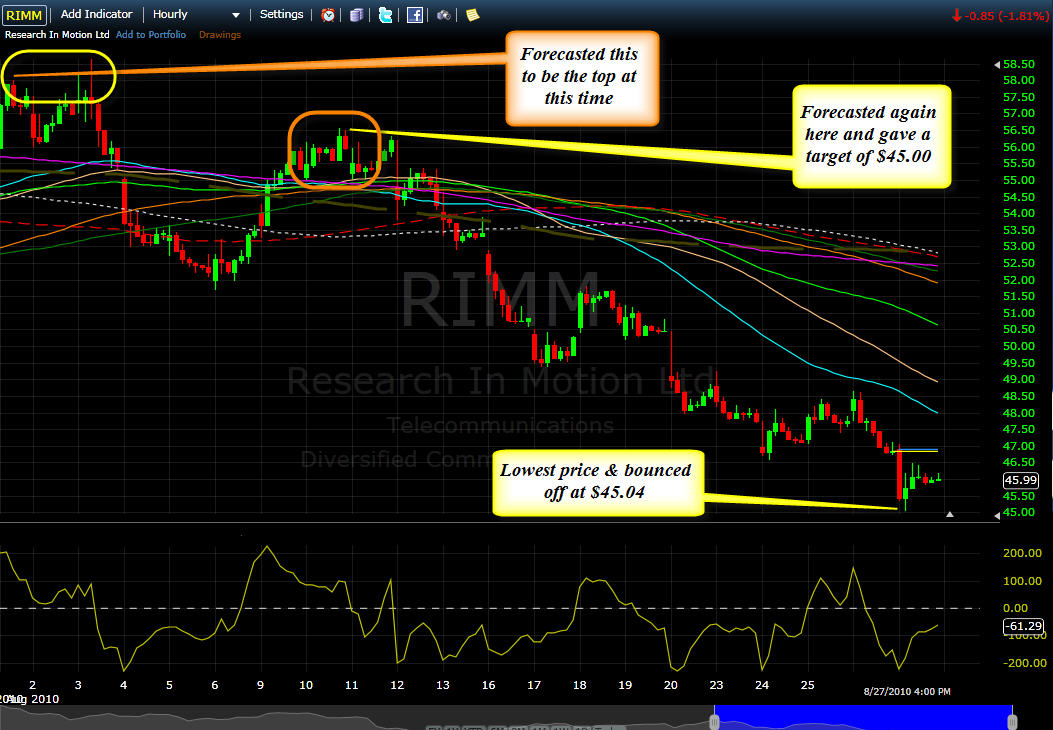Click the RIMM ticker symbol box
The width and height of the screenshot is (1053, 730).
[x=24, y=15]
